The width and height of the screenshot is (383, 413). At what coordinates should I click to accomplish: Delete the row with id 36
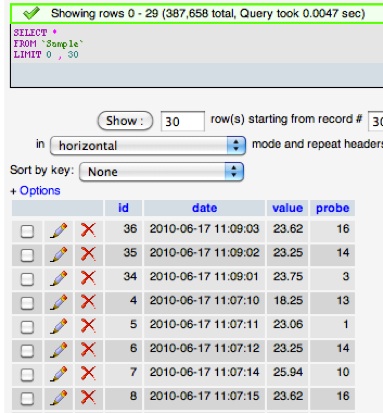pyautogui.click(x=88, y=230)
